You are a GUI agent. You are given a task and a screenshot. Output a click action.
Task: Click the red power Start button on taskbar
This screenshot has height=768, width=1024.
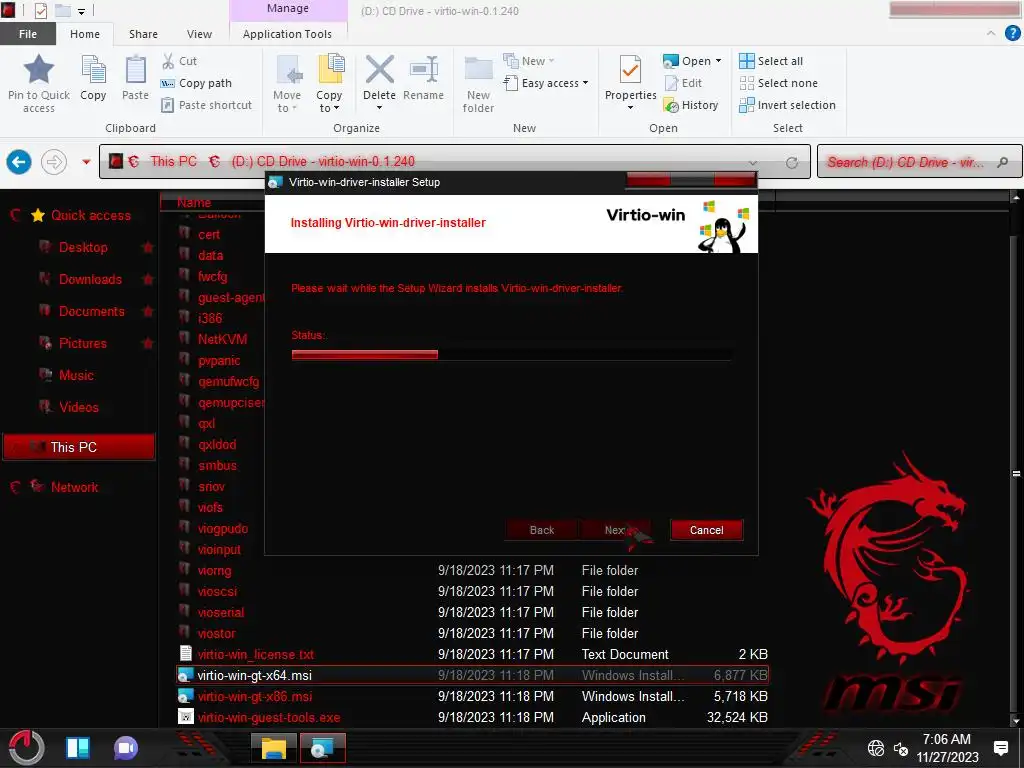[27, 748]
